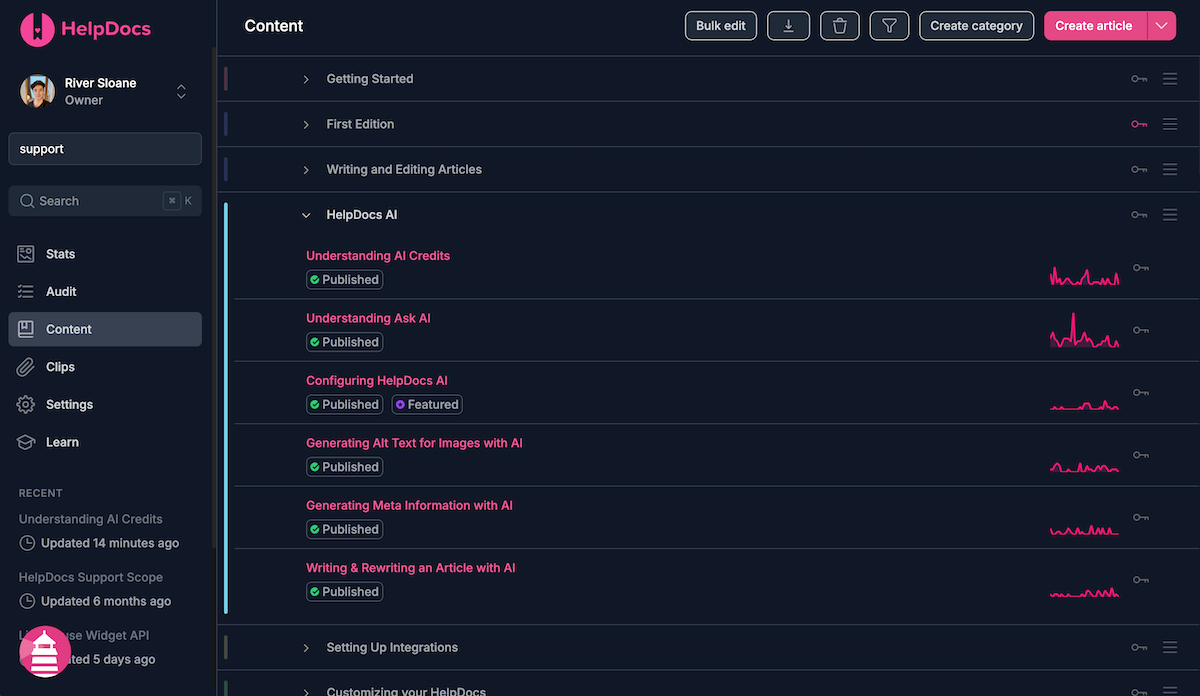Image resolution: width=1200 pixels, height=696 pixels.
Task: Click the drag handle for Getting Started
Action: pos(1170,79)
